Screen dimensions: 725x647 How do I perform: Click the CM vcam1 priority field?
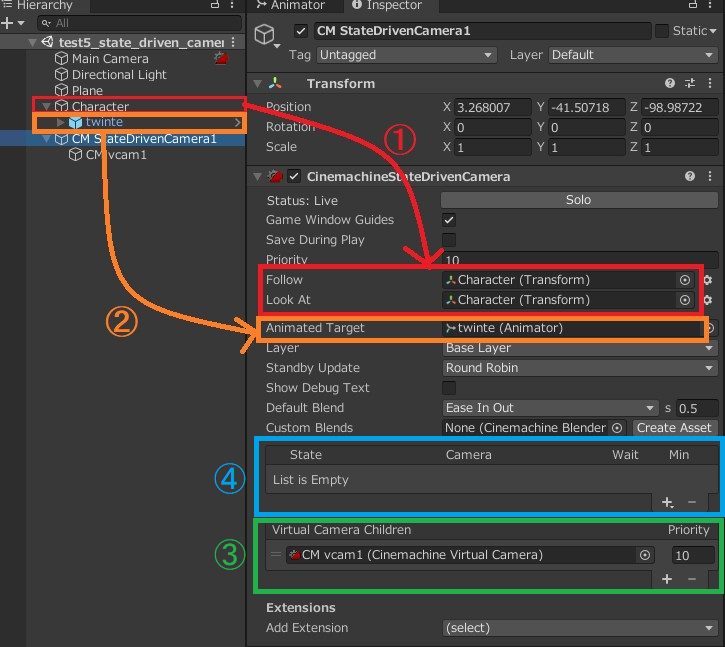click(x=693, y=555)
